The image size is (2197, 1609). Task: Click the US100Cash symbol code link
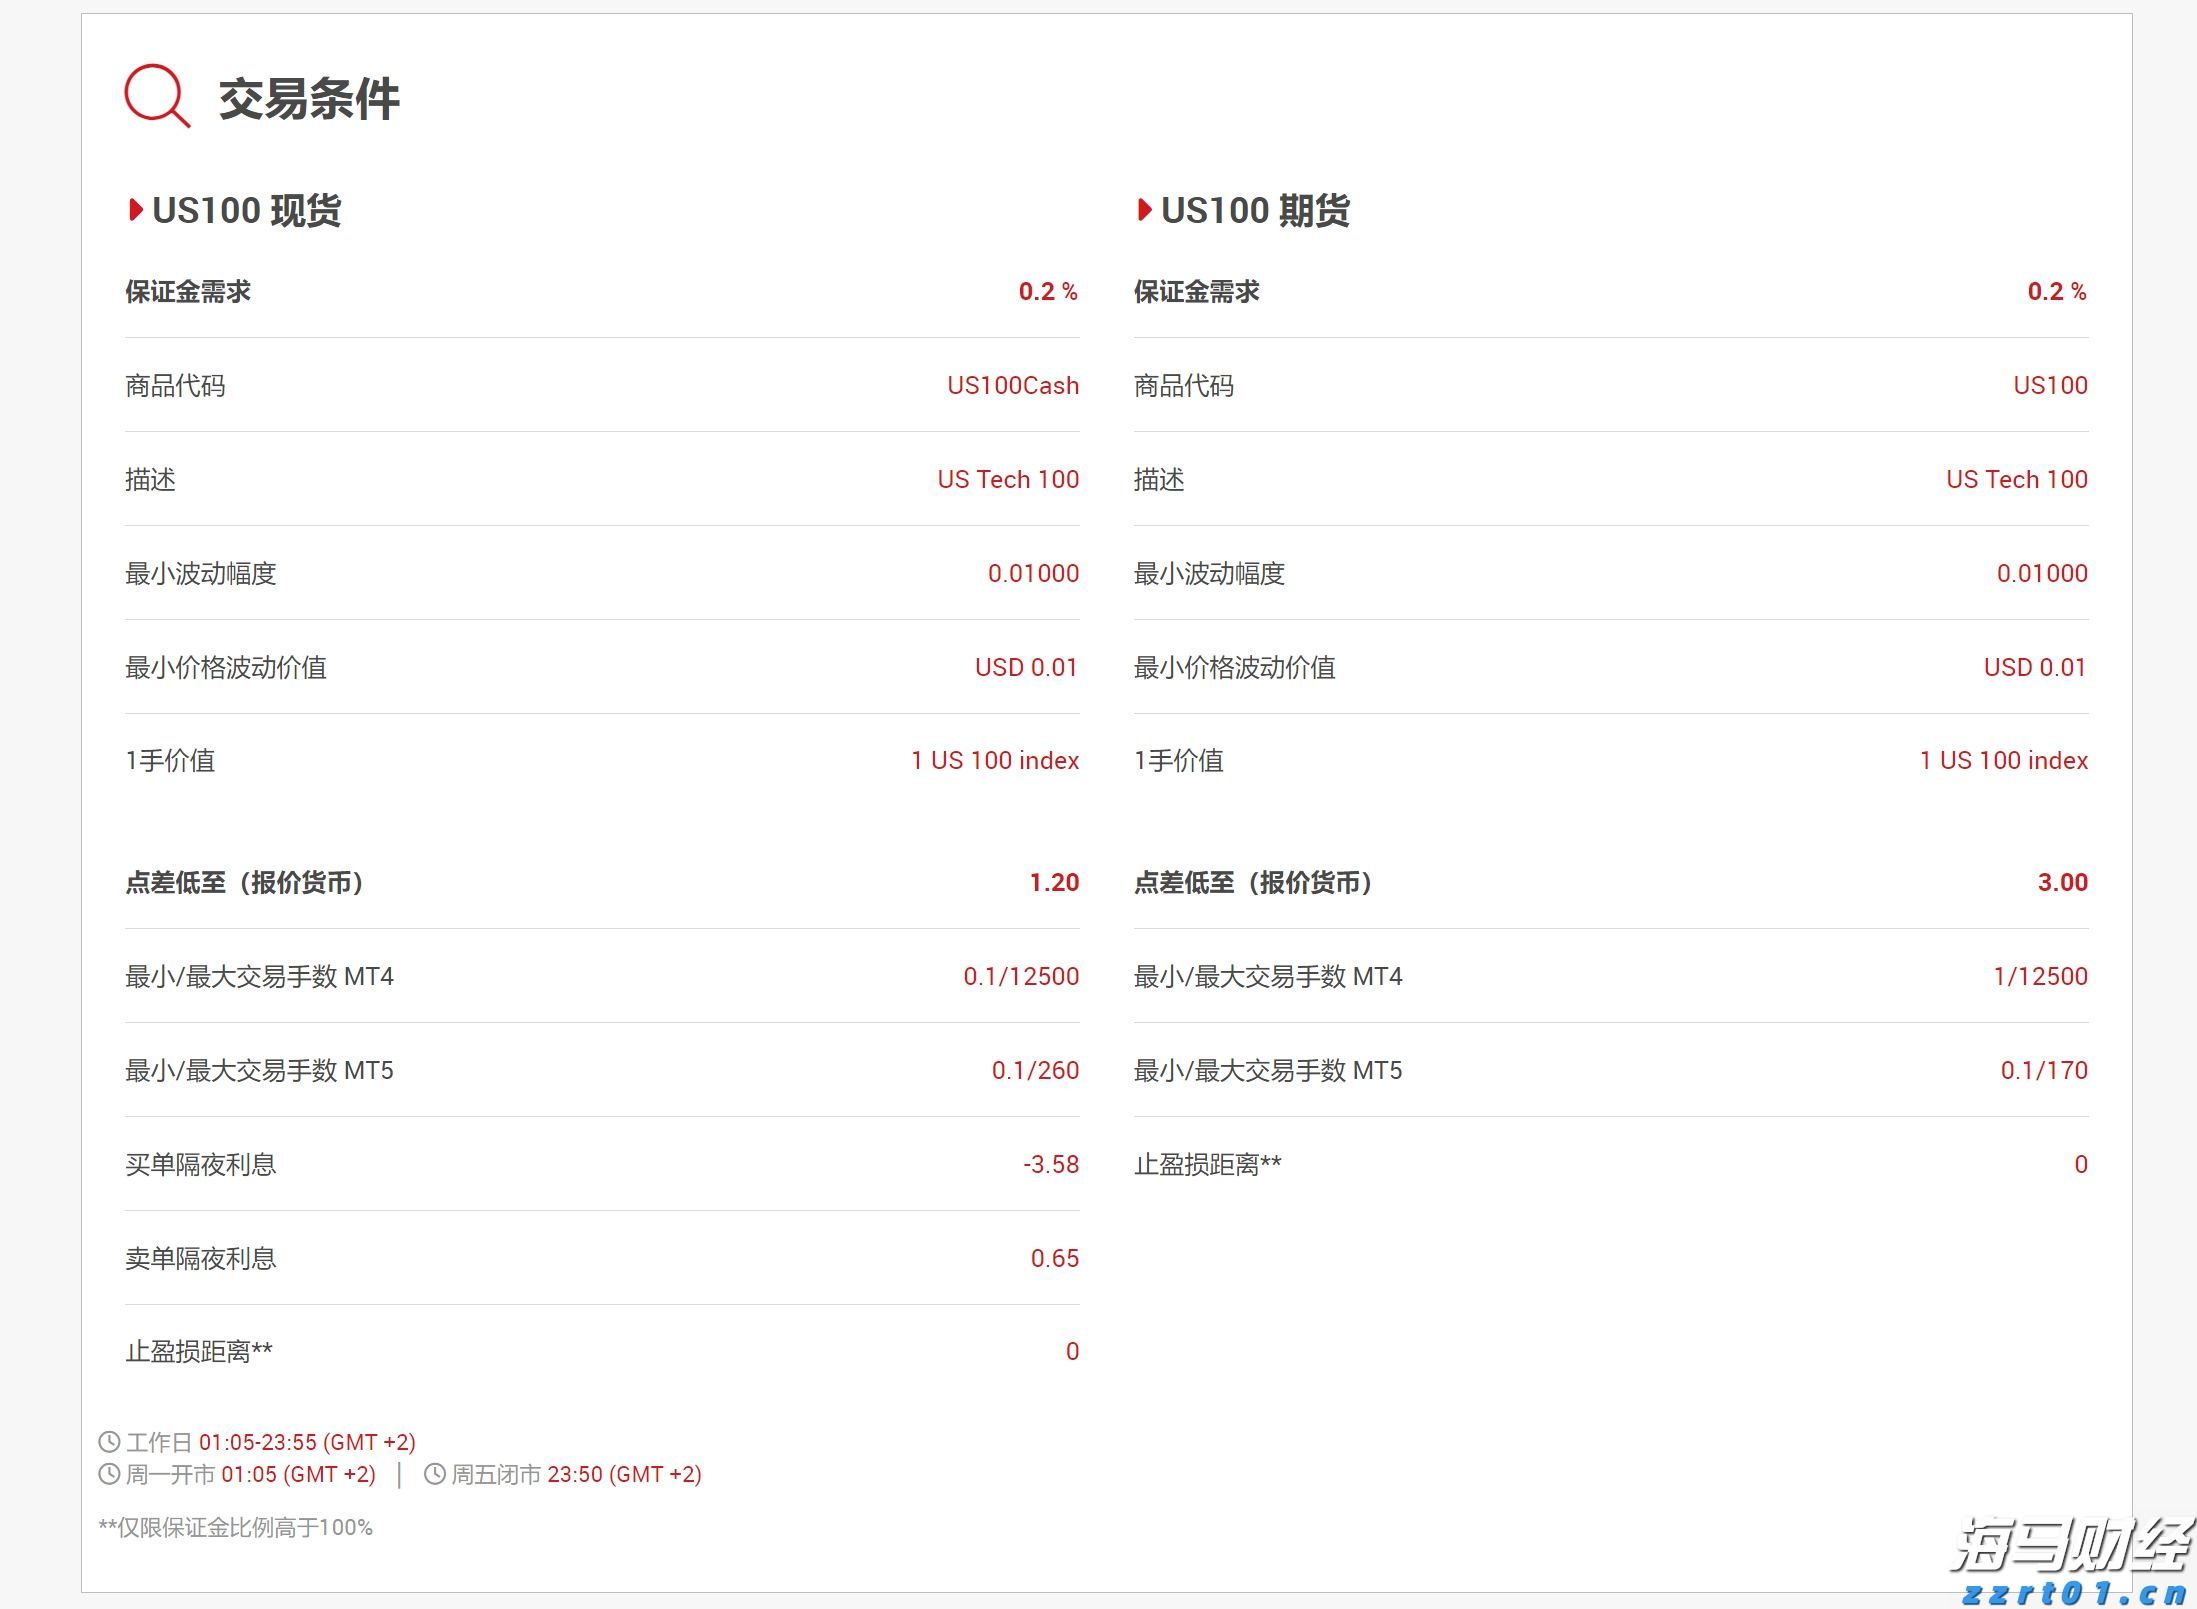tap(1012, 385)
